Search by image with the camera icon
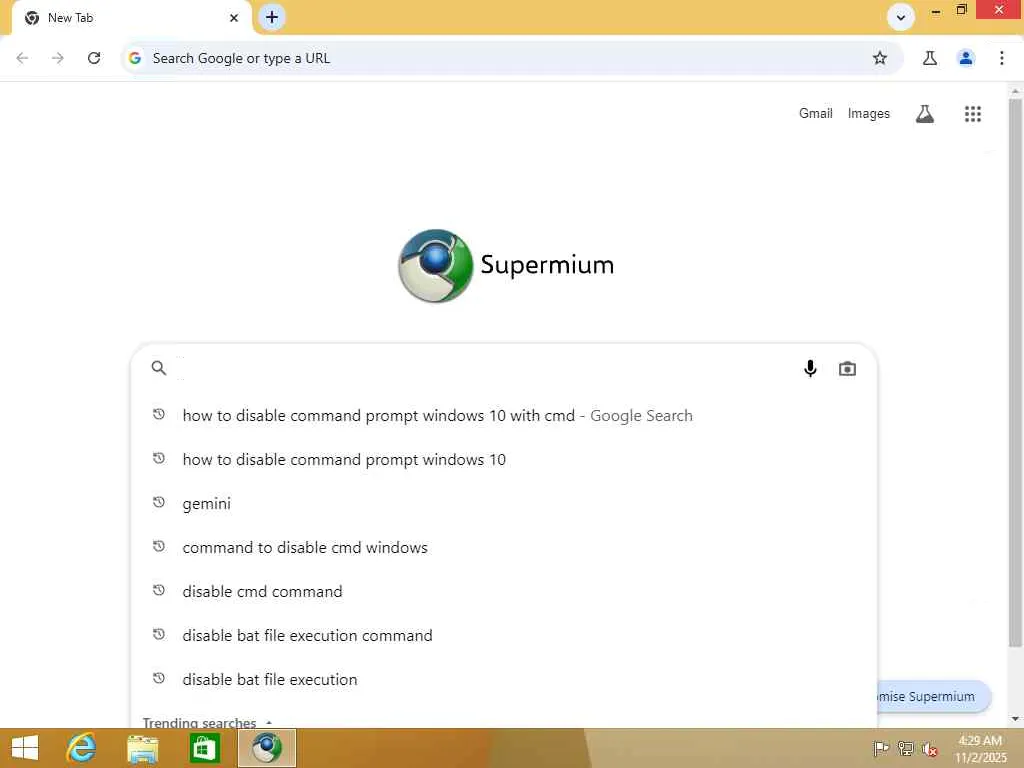The image size is (1024, 768). 847,369
